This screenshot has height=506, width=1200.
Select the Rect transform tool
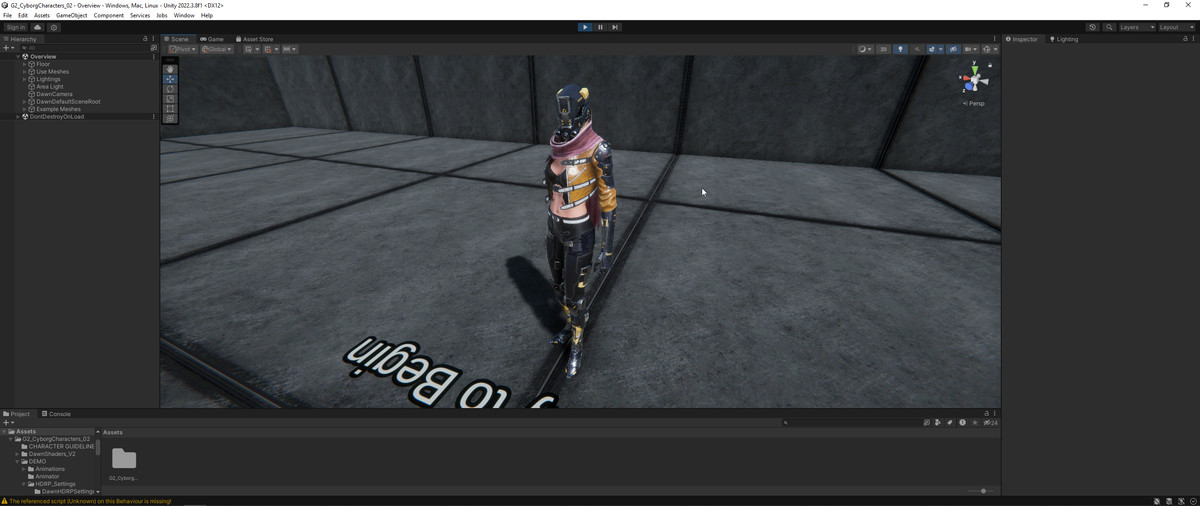(x=170, y=108)
